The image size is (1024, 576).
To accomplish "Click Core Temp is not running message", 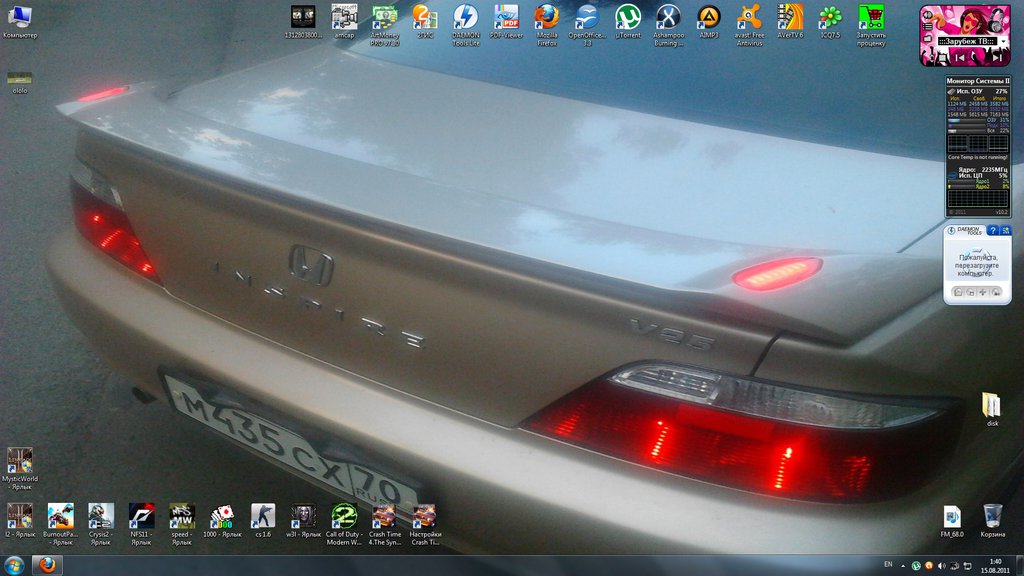I will click(978, 157).
